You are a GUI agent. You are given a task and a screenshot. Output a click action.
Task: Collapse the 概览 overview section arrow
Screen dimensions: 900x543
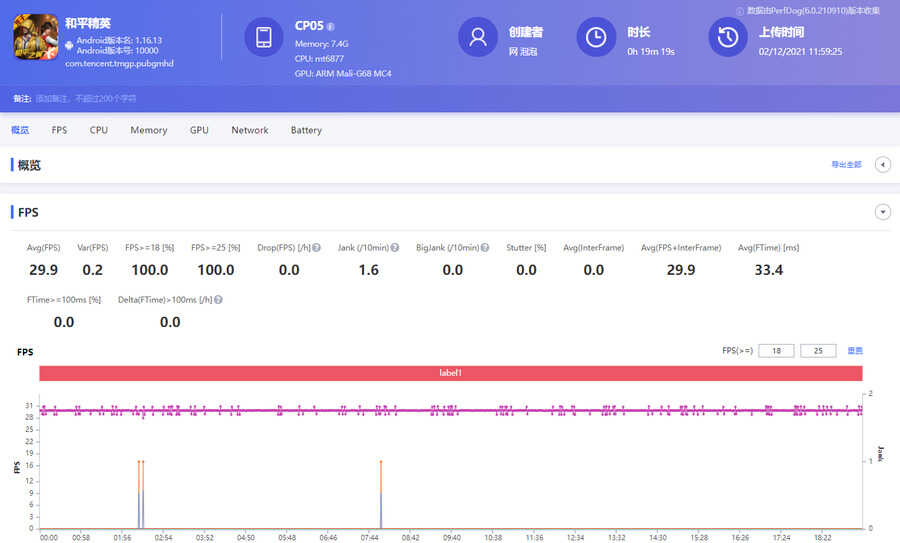pos(883,165)
